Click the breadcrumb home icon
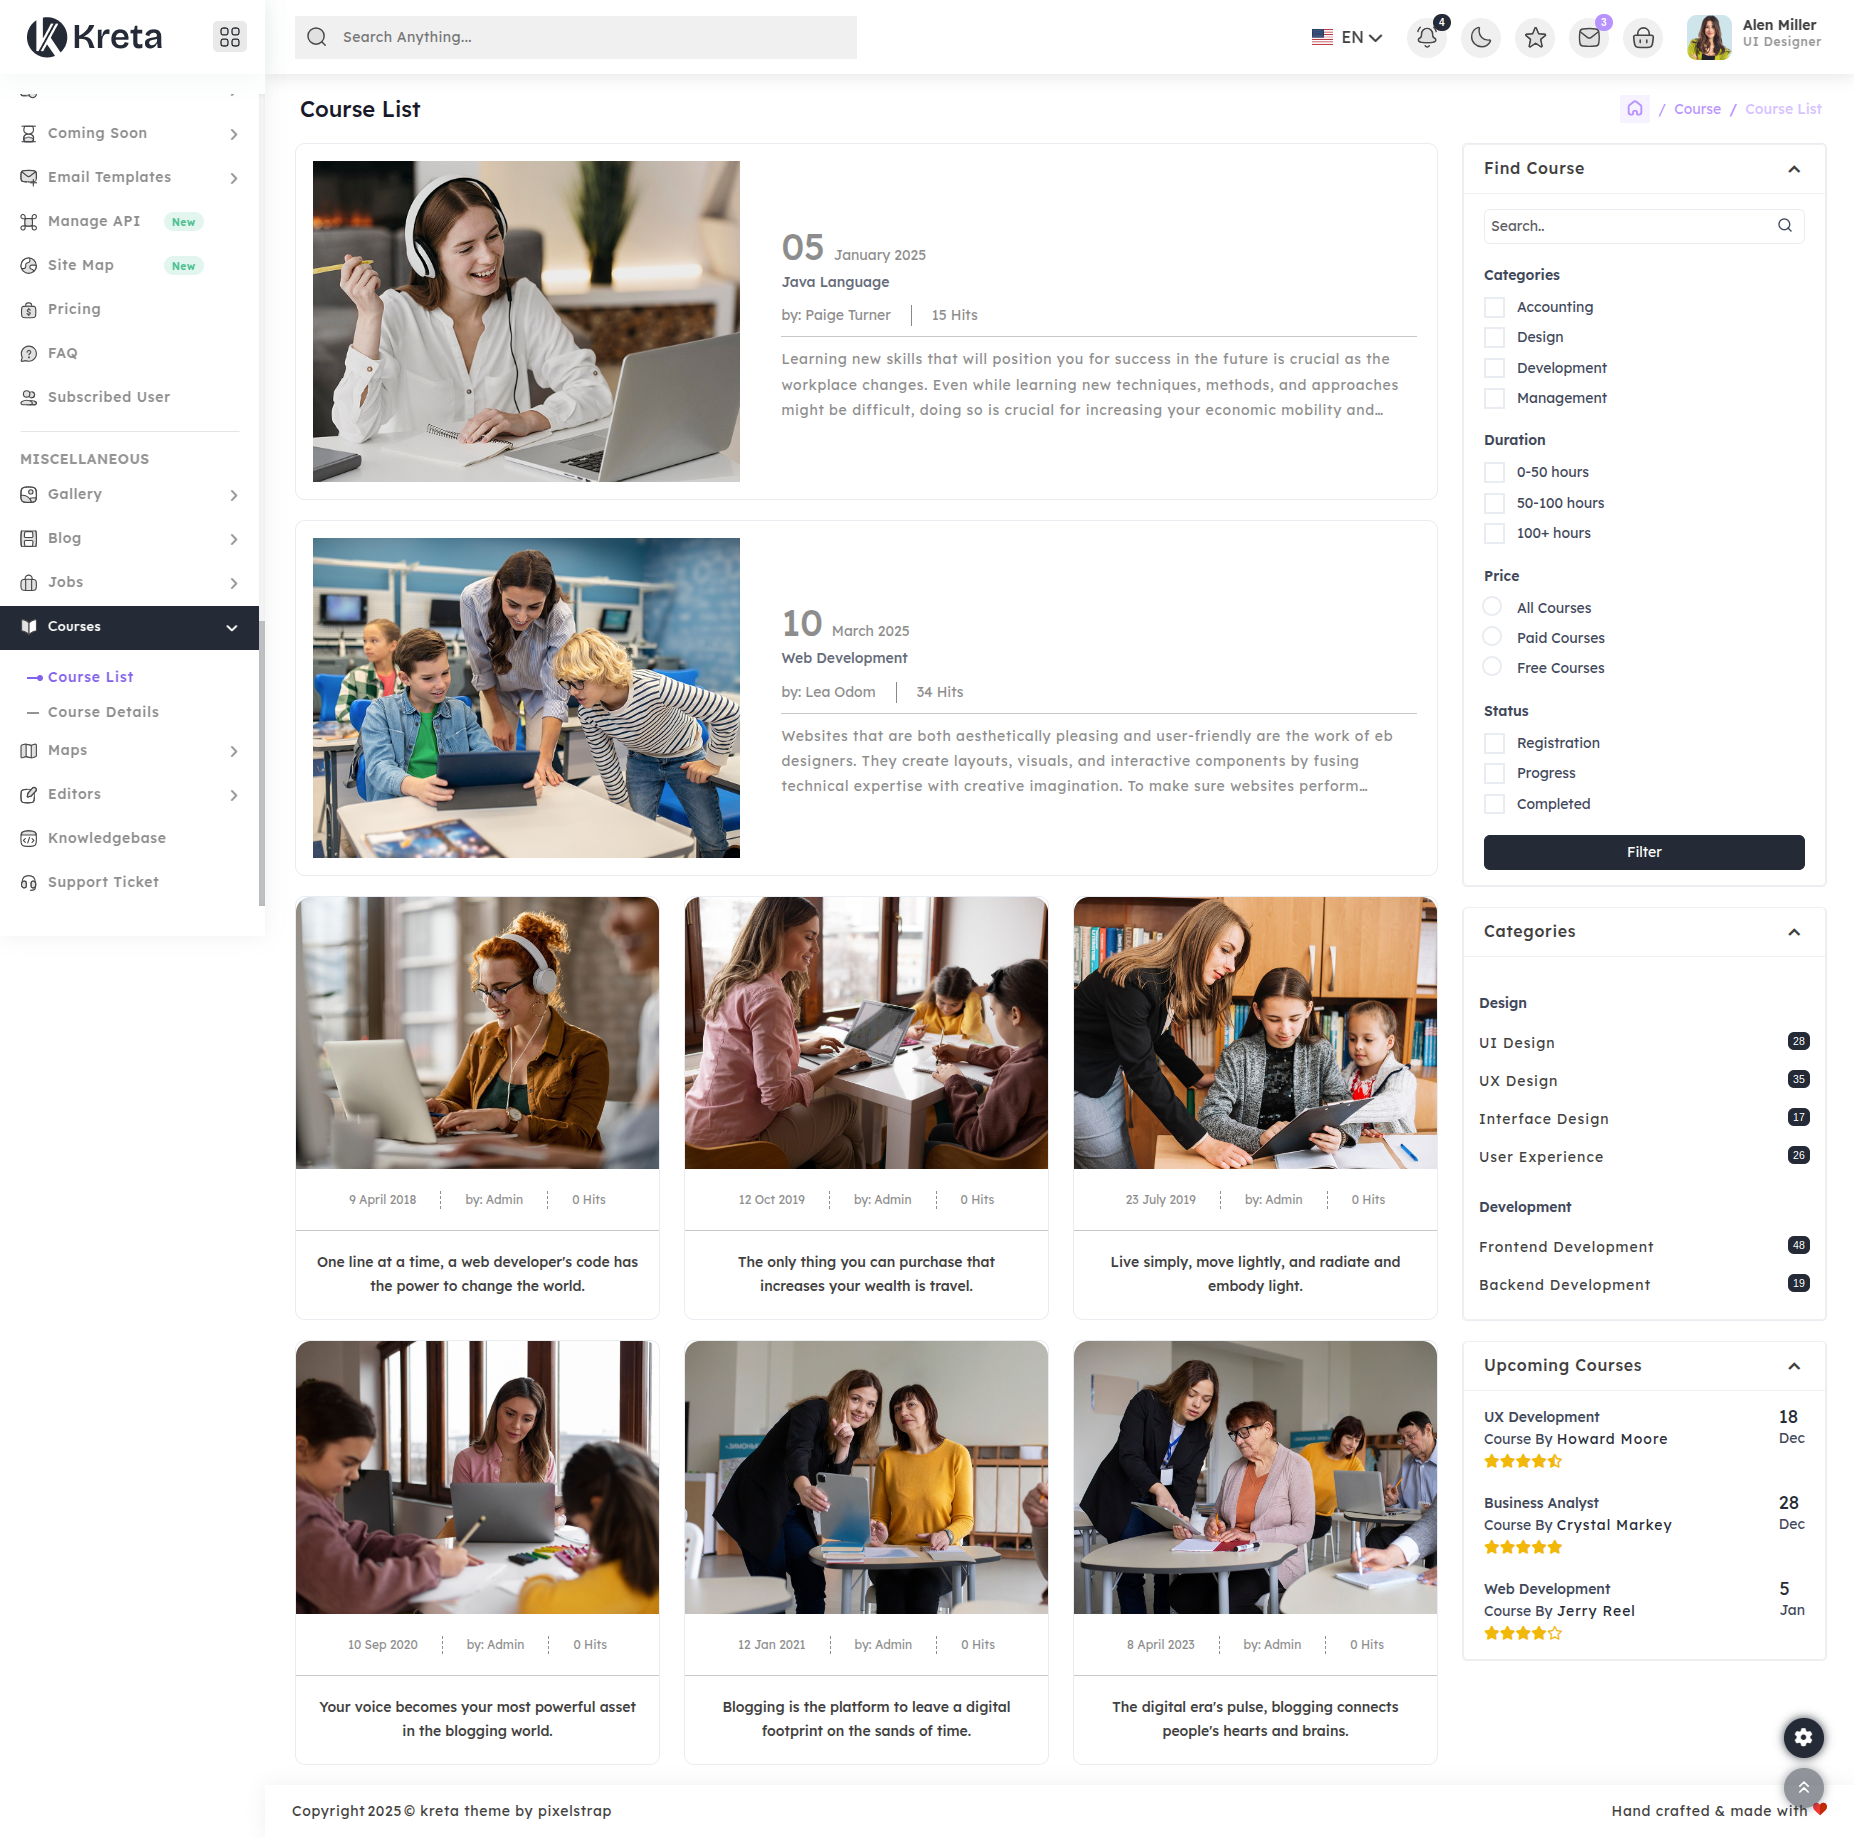1854x1838 pixels. point(1634,109)
